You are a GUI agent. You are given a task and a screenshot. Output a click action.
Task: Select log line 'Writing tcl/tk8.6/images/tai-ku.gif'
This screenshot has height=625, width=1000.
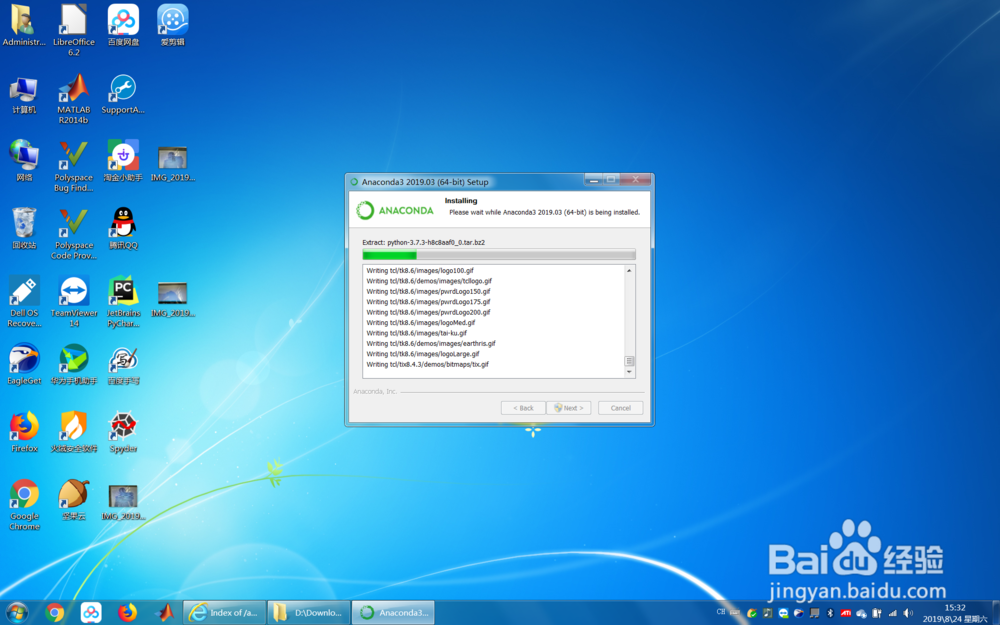416,333
